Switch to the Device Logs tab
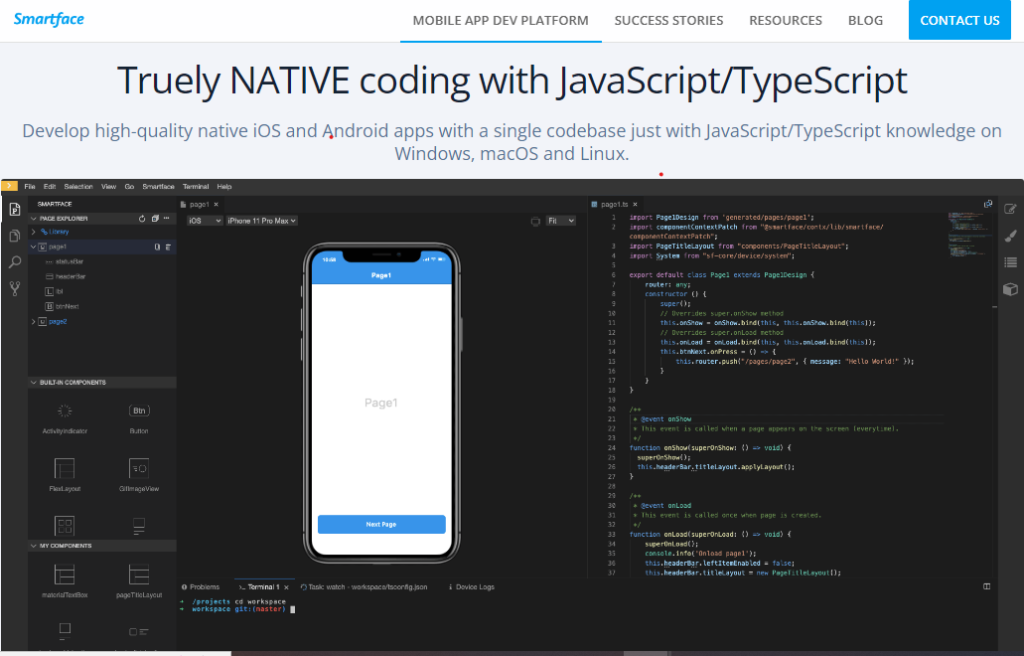This screenshot has width=1024, height=656. (x=472, y=587)
